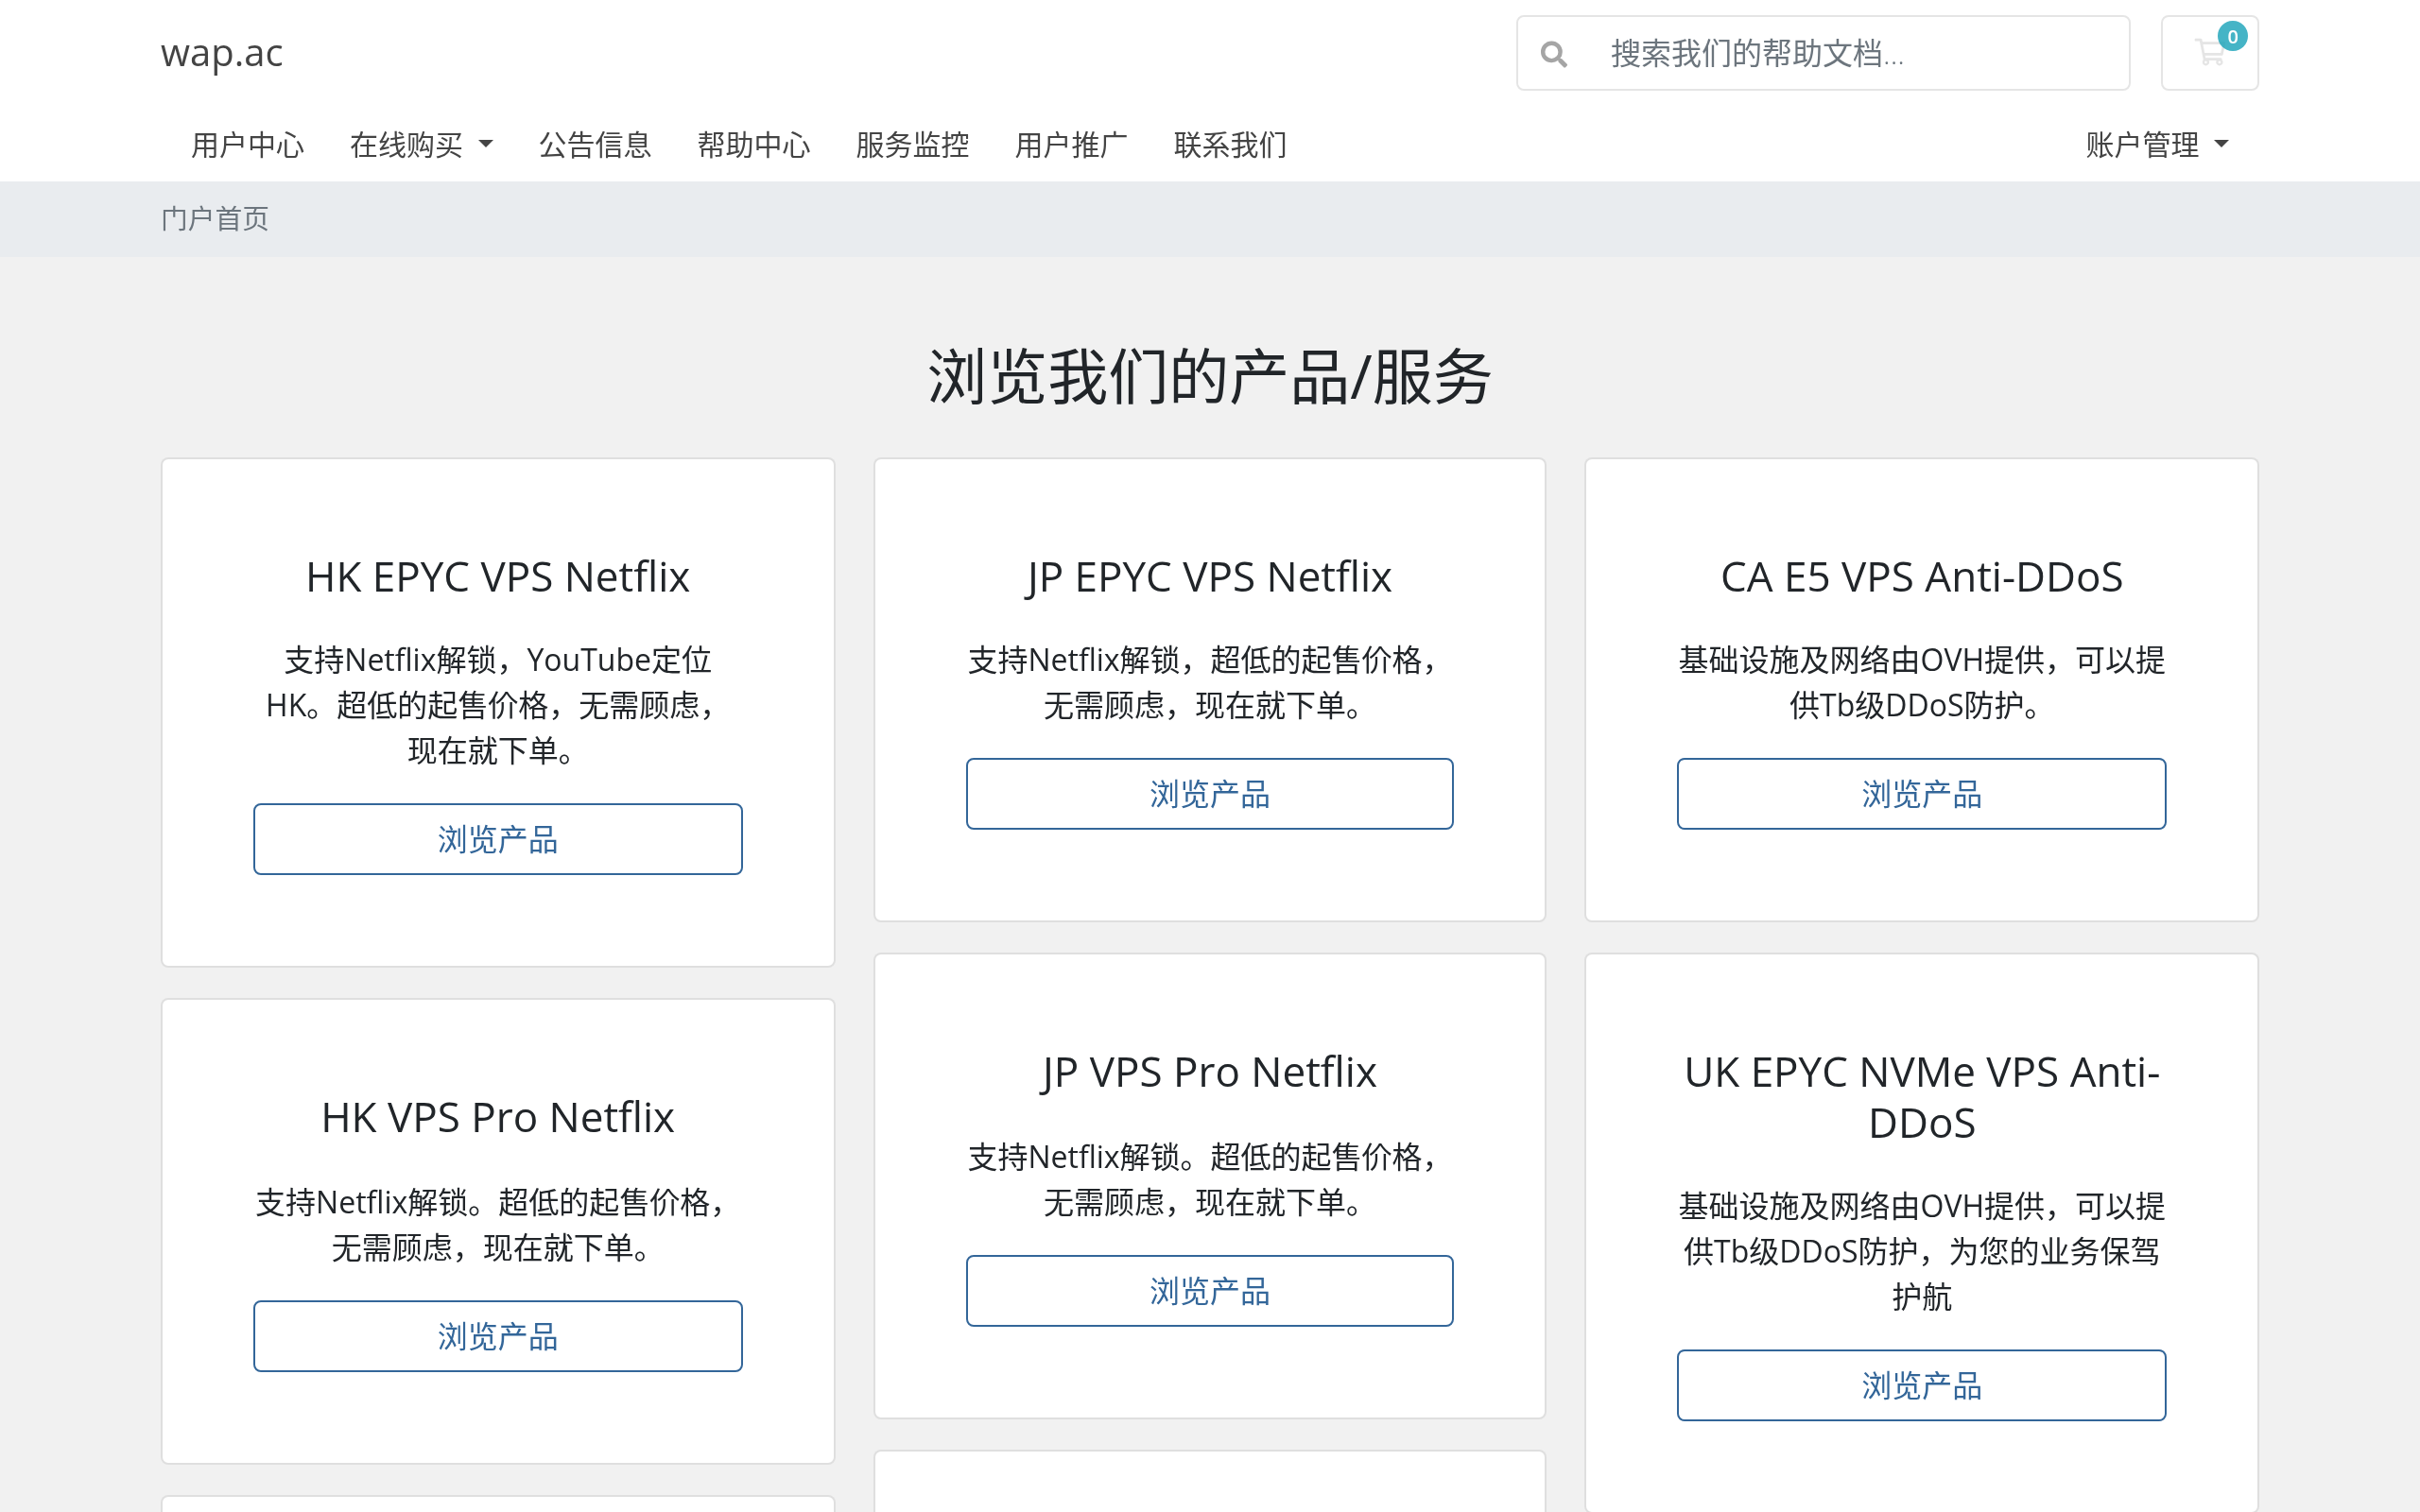Go to 公告信息 page
Viewport: 2420px width, 1512px height.
pyautogui.click(x=595, y=145)
